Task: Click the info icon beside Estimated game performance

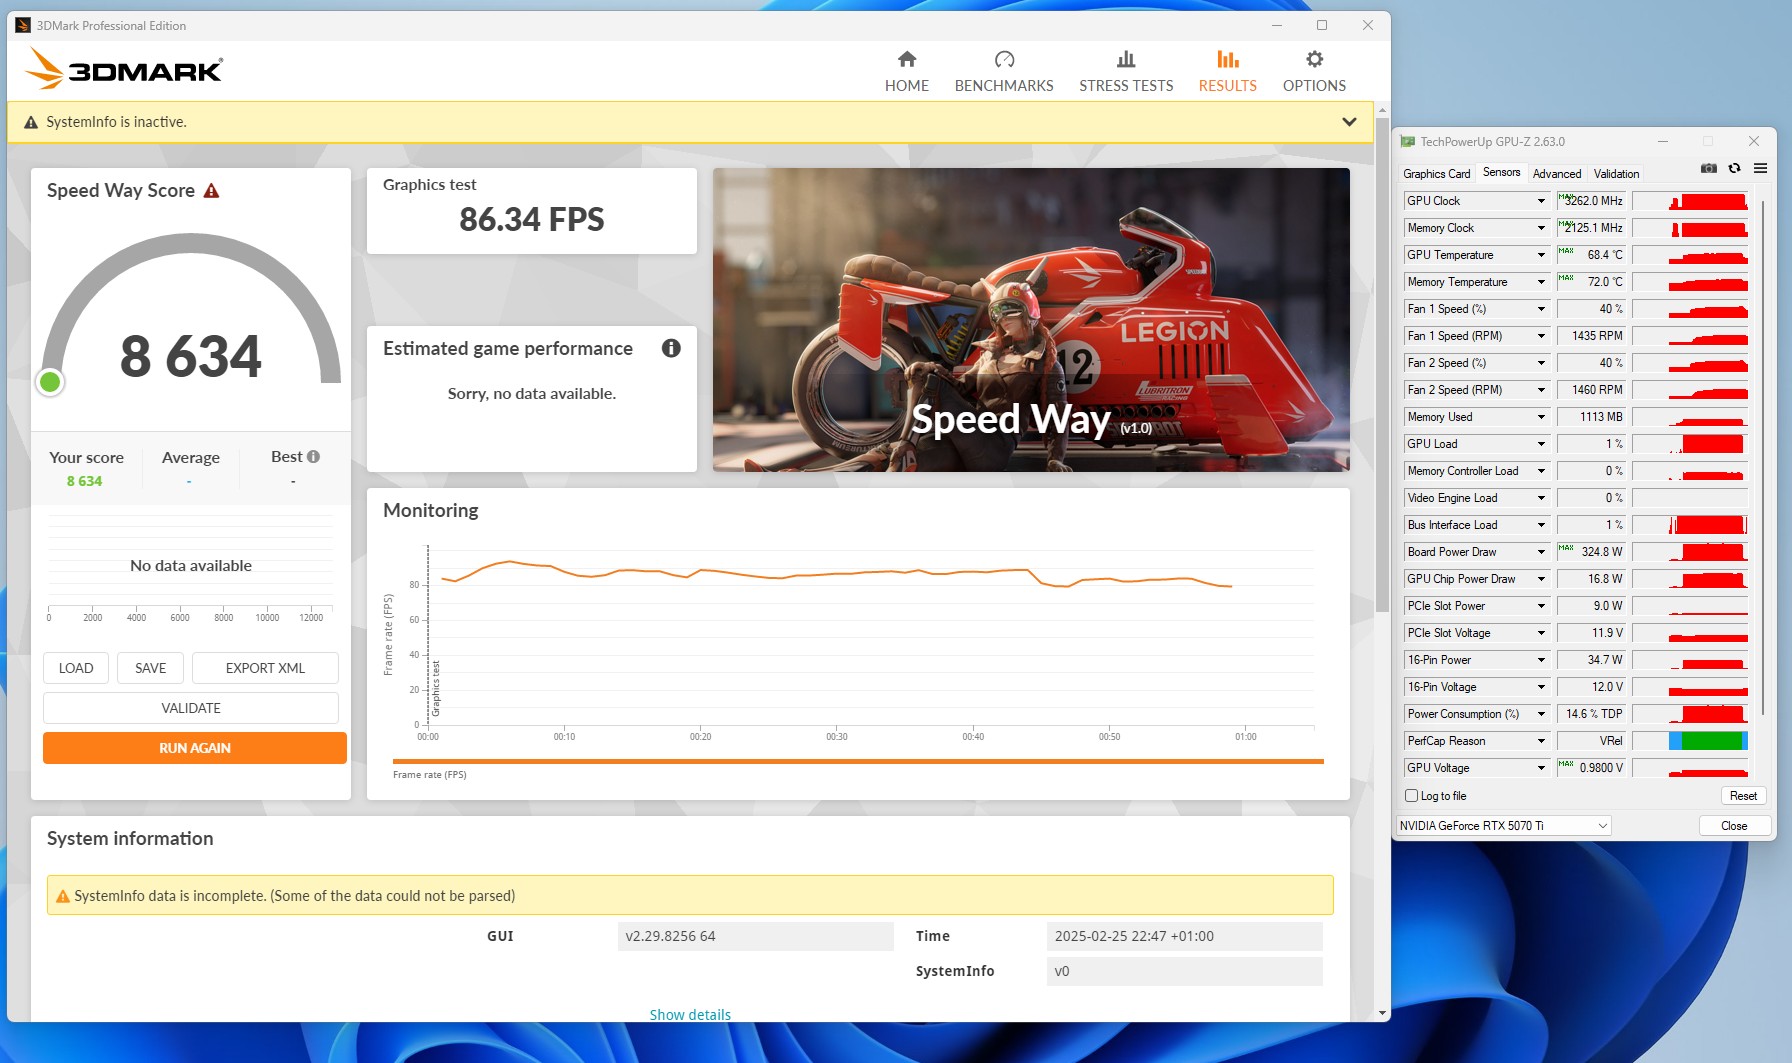Action: pyautogui.click(x=671, y=348)
